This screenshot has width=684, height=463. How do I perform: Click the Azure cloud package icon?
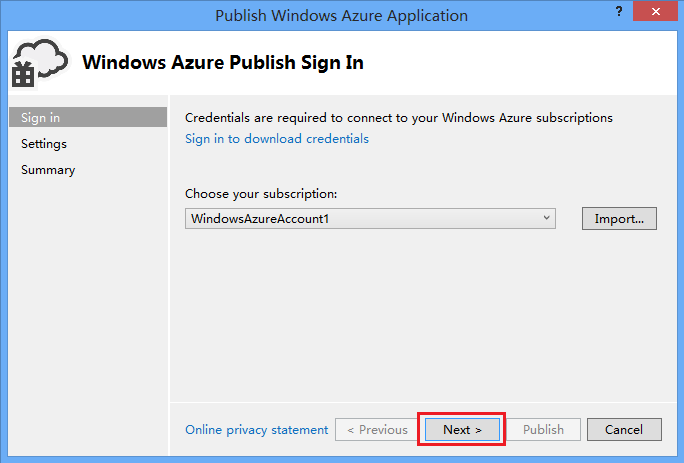tap(40, 62)
